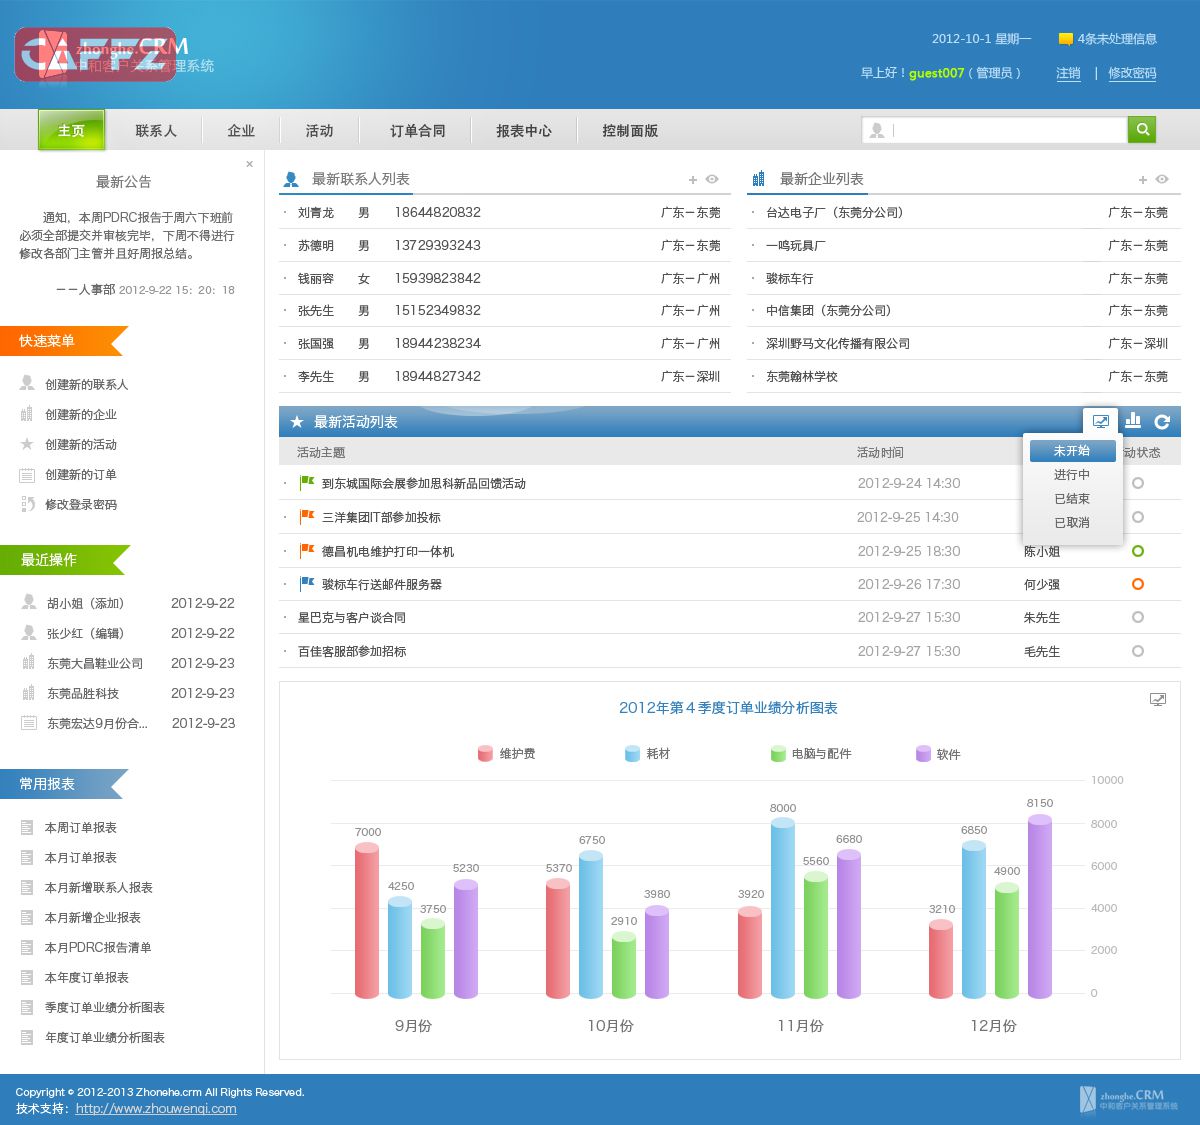Screen dimensions: 1200x1125
Task: Open 创建新的联系人 in quick menu
Action: [86, 385]
